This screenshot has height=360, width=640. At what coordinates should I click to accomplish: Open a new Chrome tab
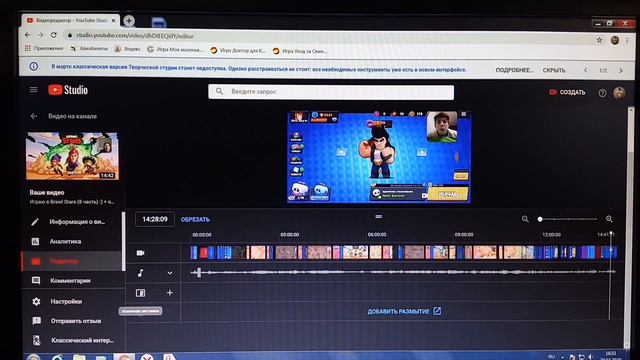pyautogui.click(x=129, y=20)
